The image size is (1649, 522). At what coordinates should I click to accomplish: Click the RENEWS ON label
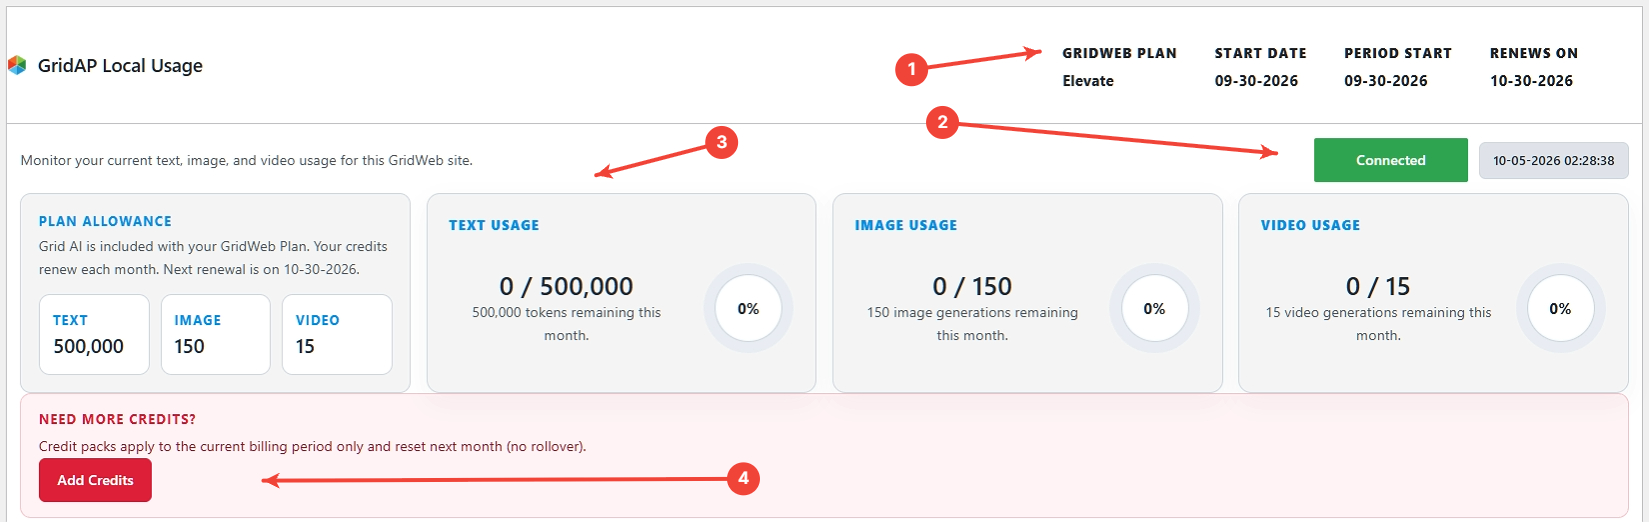(1534, 53)
